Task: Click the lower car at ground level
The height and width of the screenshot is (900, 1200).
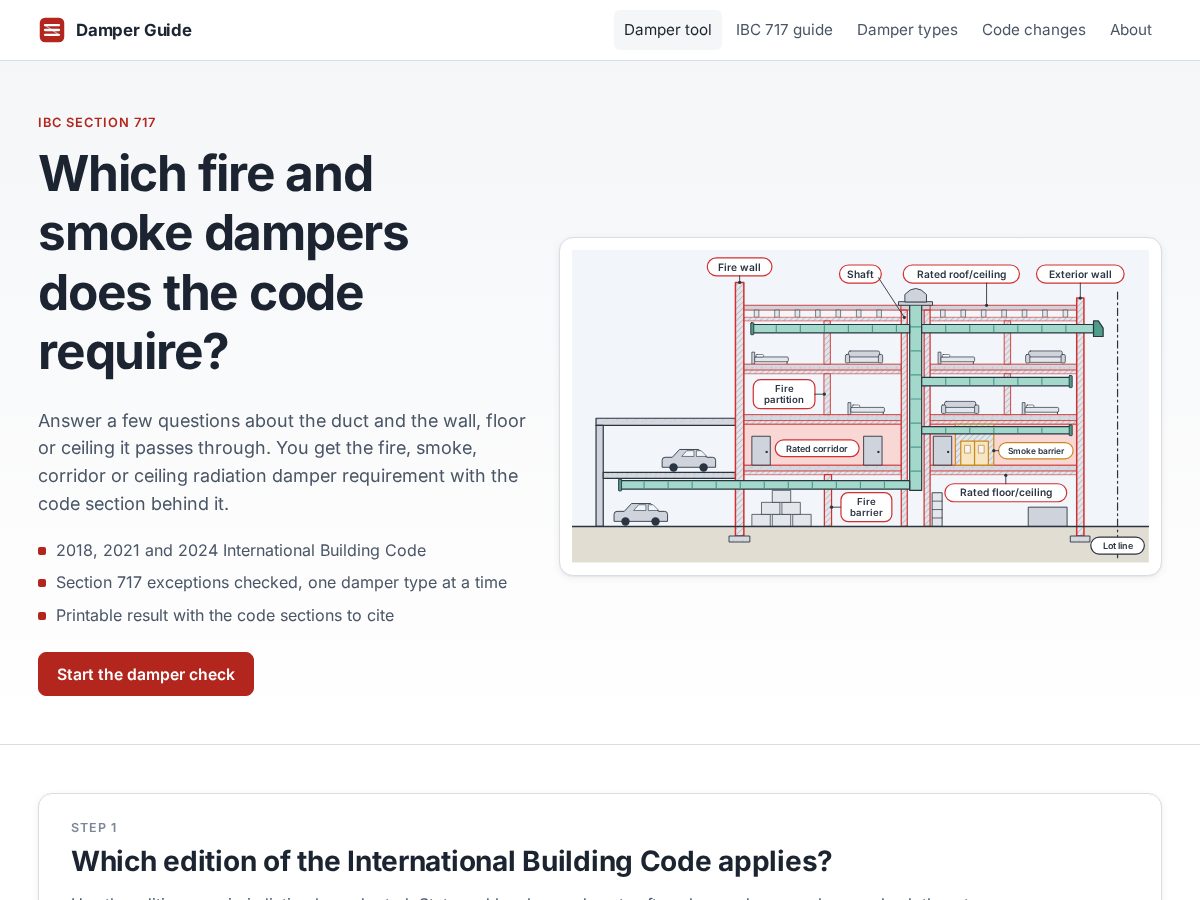Action: (x=640, y=514)
